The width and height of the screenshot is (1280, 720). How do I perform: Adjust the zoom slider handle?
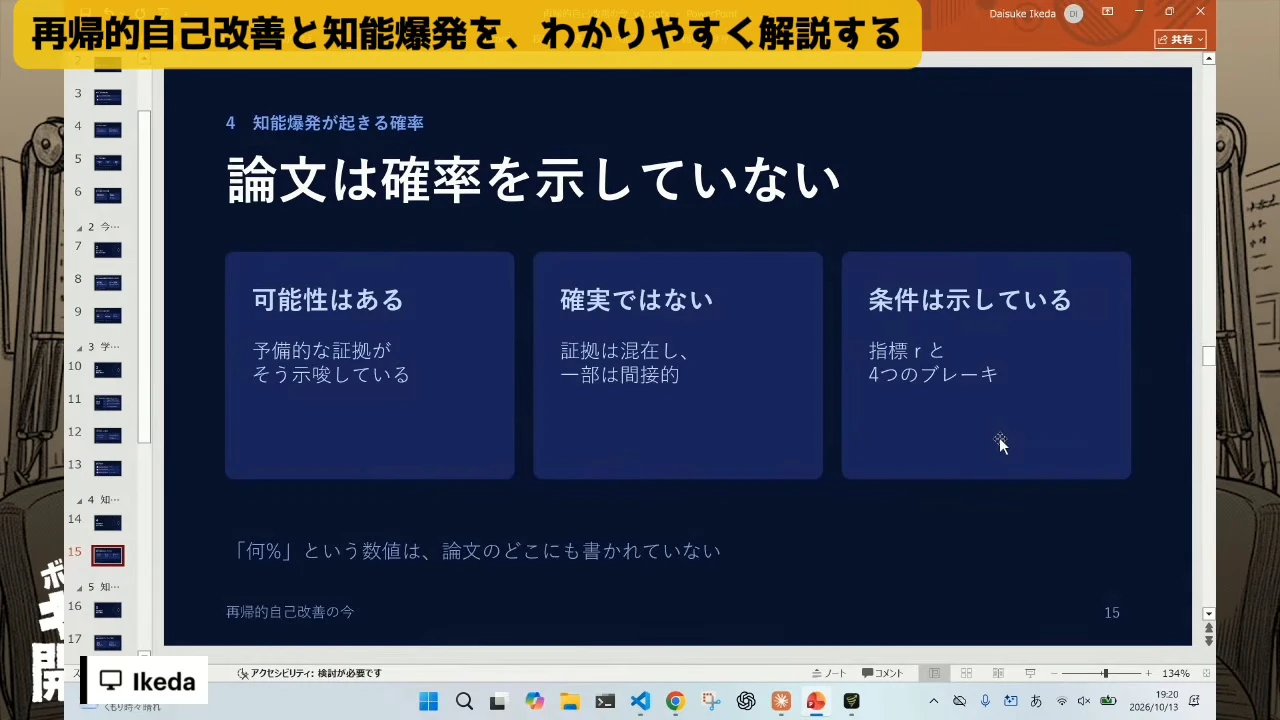[x=1105, y=673]
